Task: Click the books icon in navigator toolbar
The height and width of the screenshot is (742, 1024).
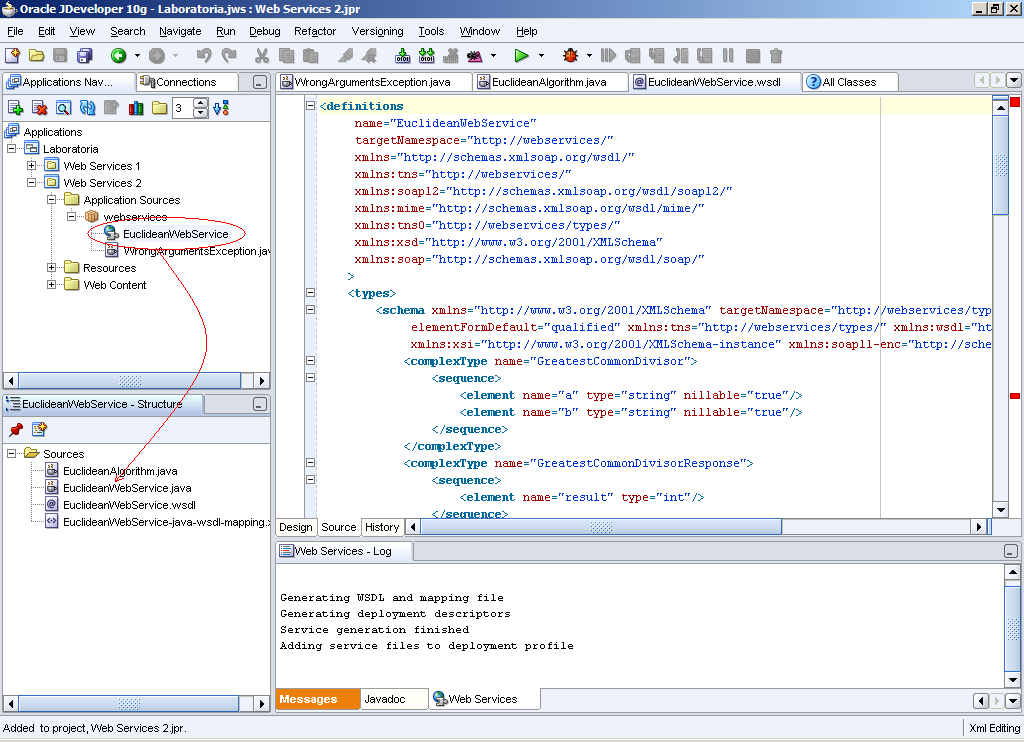Action: [136, 108]
